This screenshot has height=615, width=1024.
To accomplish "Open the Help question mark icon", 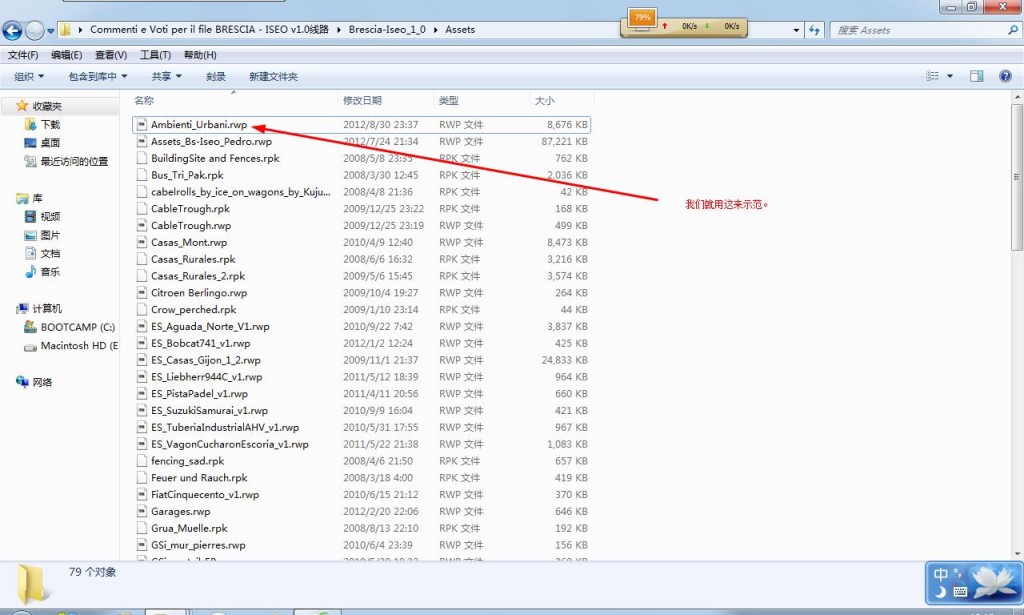I will [x=1005, y=76].
